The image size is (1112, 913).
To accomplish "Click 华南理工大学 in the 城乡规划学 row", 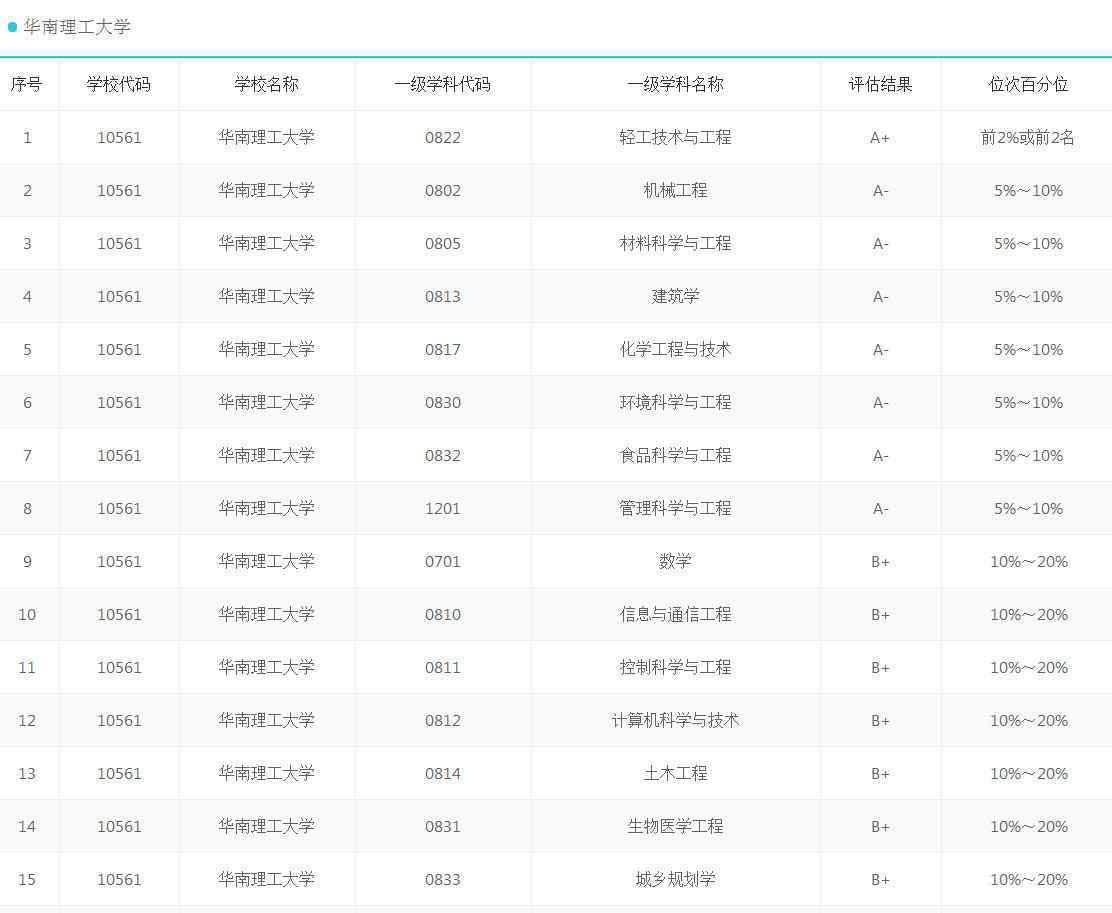I will click(x=267, y=879).
